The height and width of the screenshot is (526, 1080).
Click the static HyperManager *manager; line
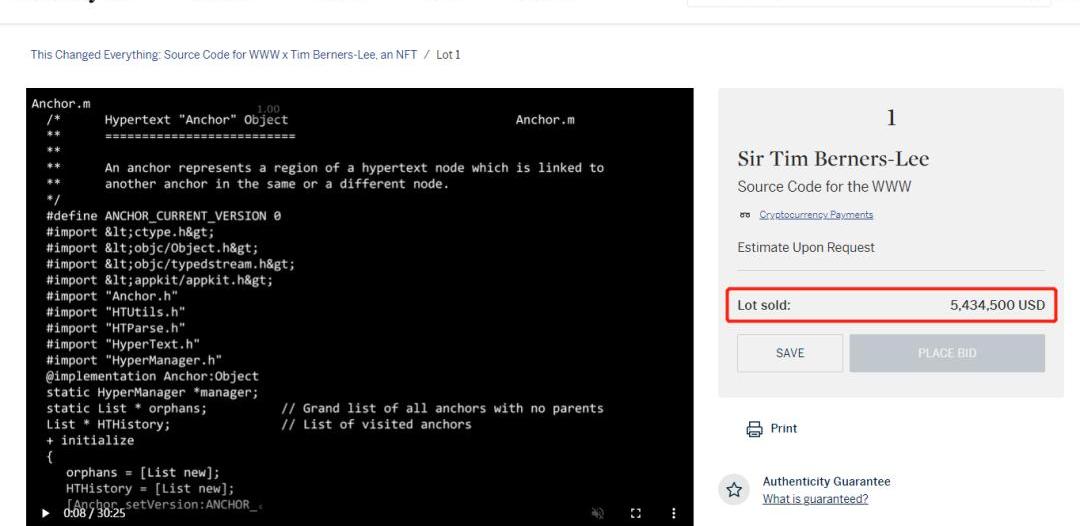(x=152, y=392)
